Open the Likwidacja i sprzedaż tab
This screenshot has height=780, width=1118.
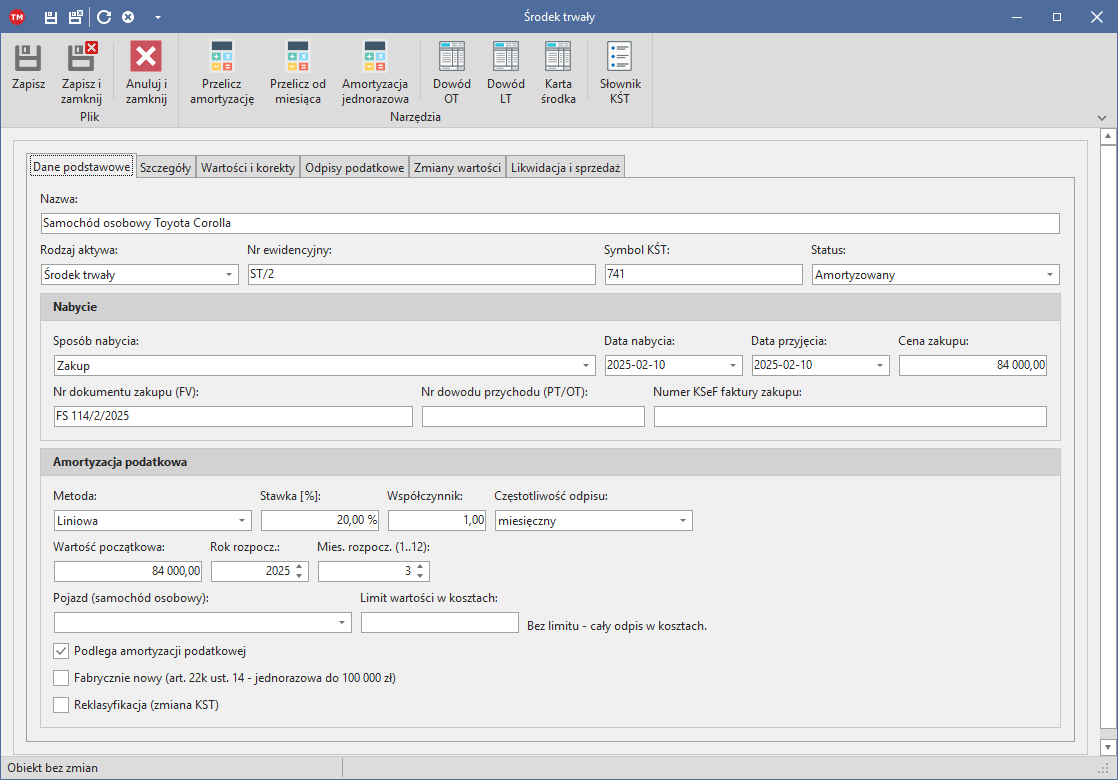point(565,168)
